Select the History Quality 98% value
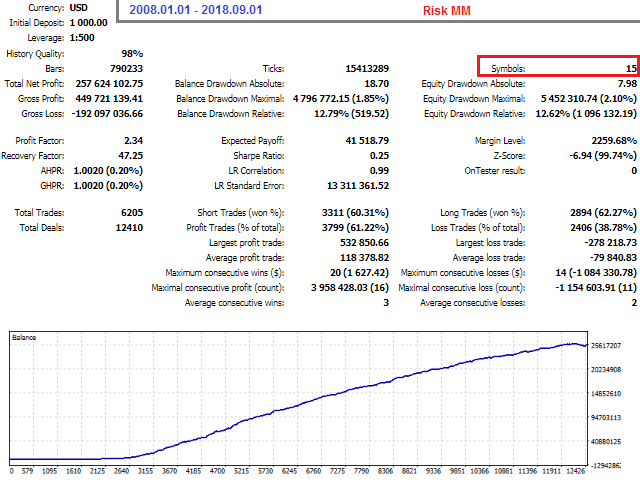The image size is (640, 480). 131,54
